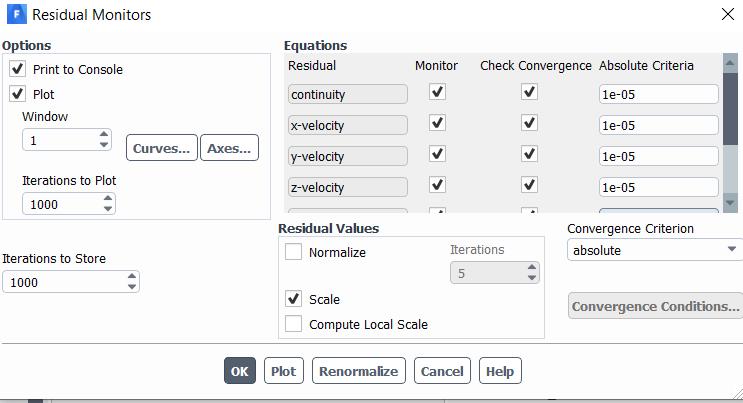The width and height of the screenshot is (743, 403).
Task: Edit z-velocity Absolute Criteria field
Action: point(657,187)
